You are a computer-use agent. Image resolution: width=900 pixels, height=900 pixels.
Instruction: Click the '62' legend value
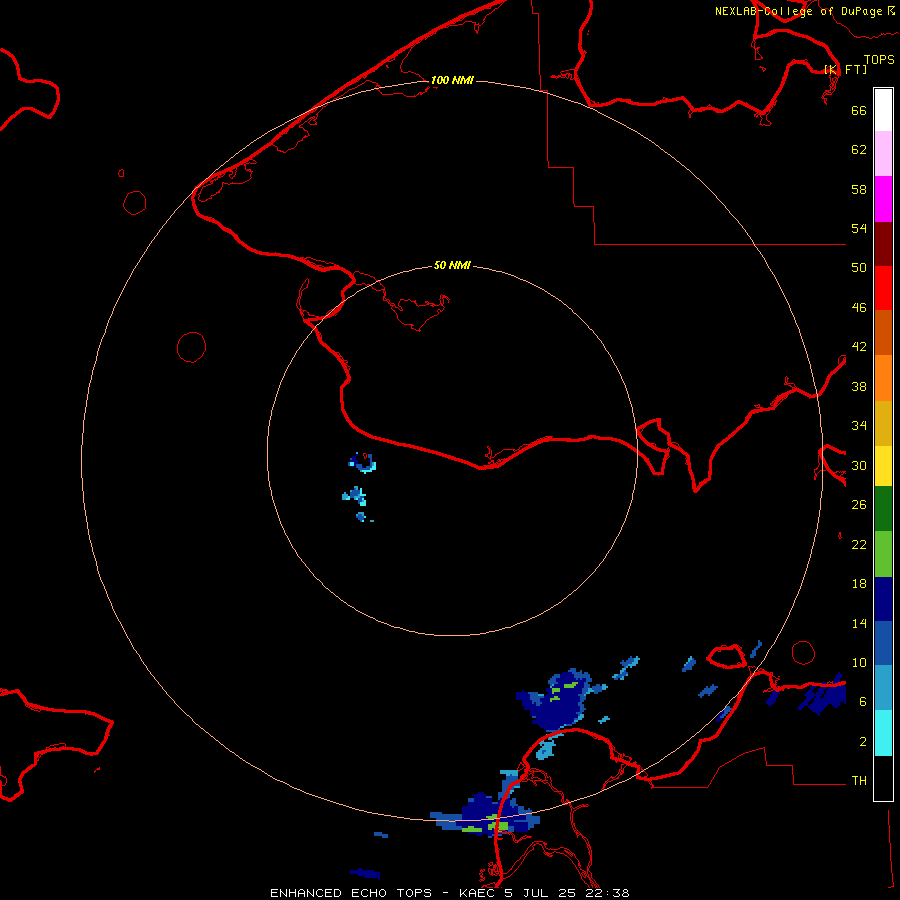(859, 150)
